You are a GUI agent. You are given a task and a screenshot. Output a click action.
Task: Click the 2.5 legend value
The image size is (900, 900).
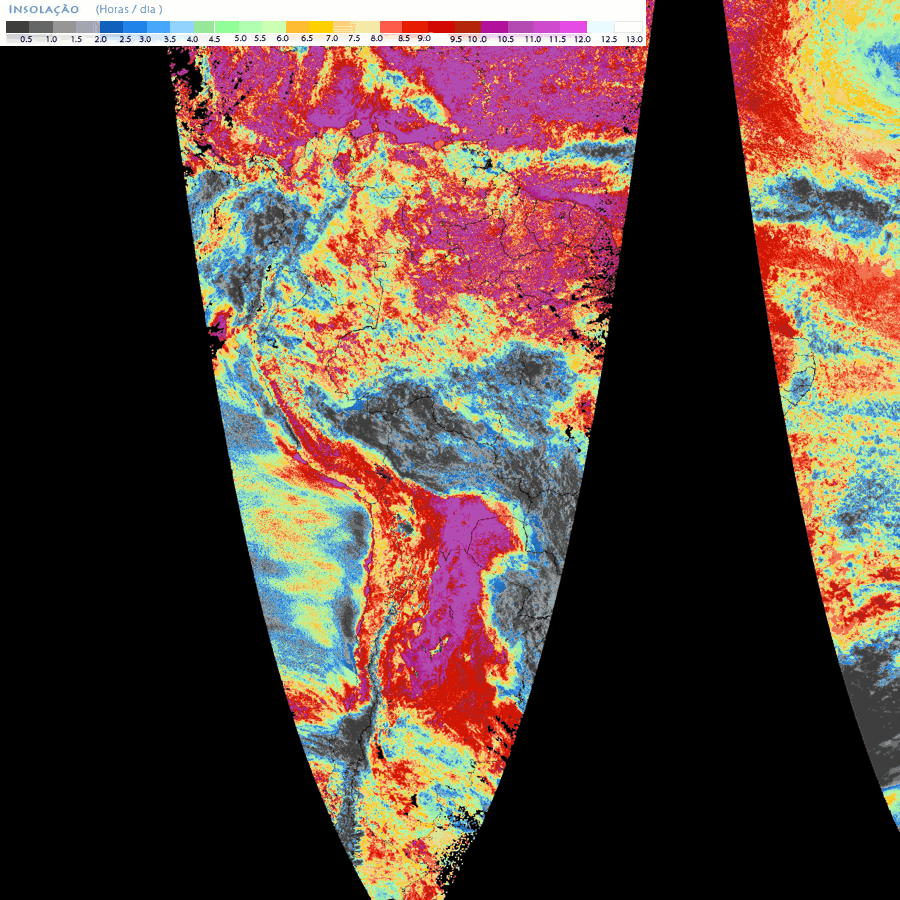click(125, 39)
